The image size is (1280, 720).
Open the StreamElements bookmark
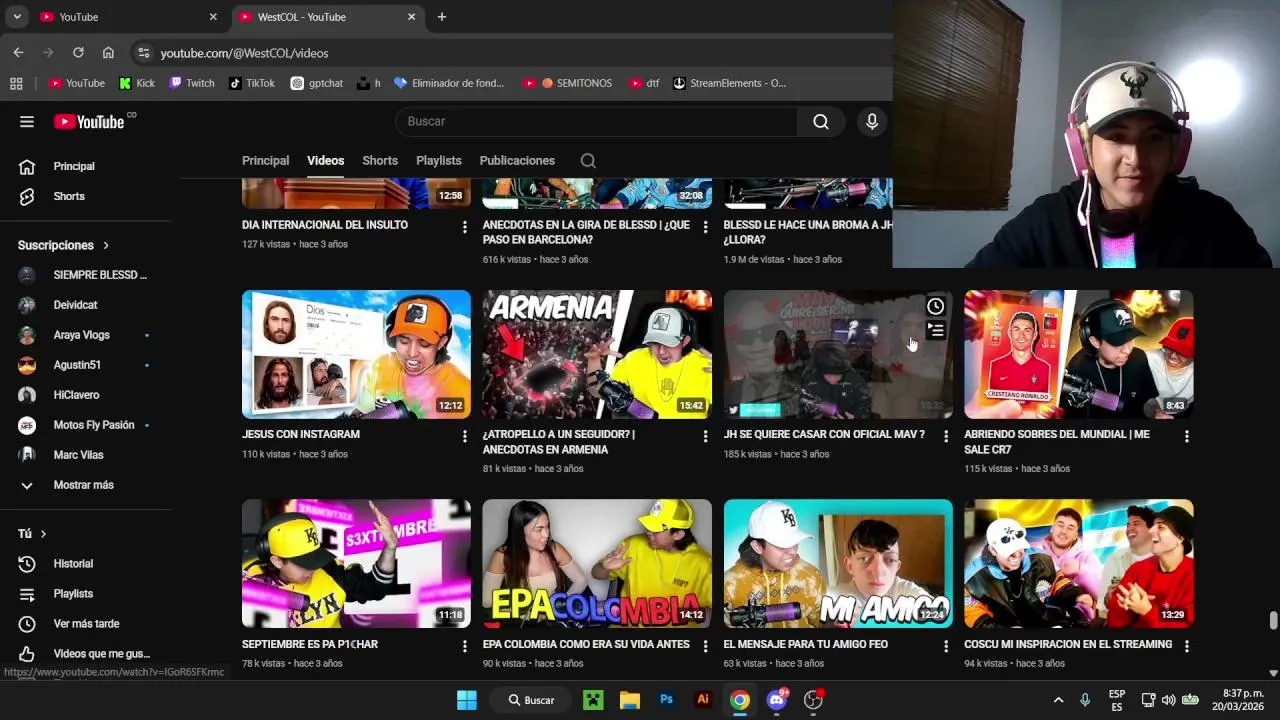point(729,83)
